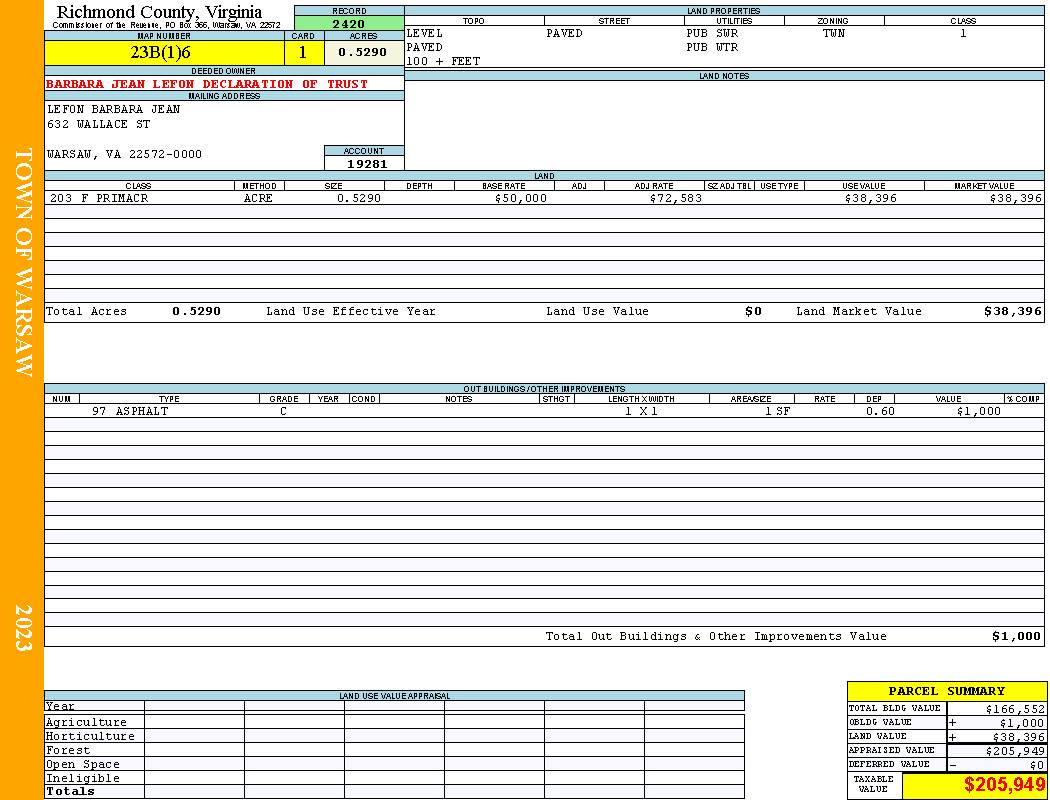Select the Open Space row label

(x=82, y=765)
